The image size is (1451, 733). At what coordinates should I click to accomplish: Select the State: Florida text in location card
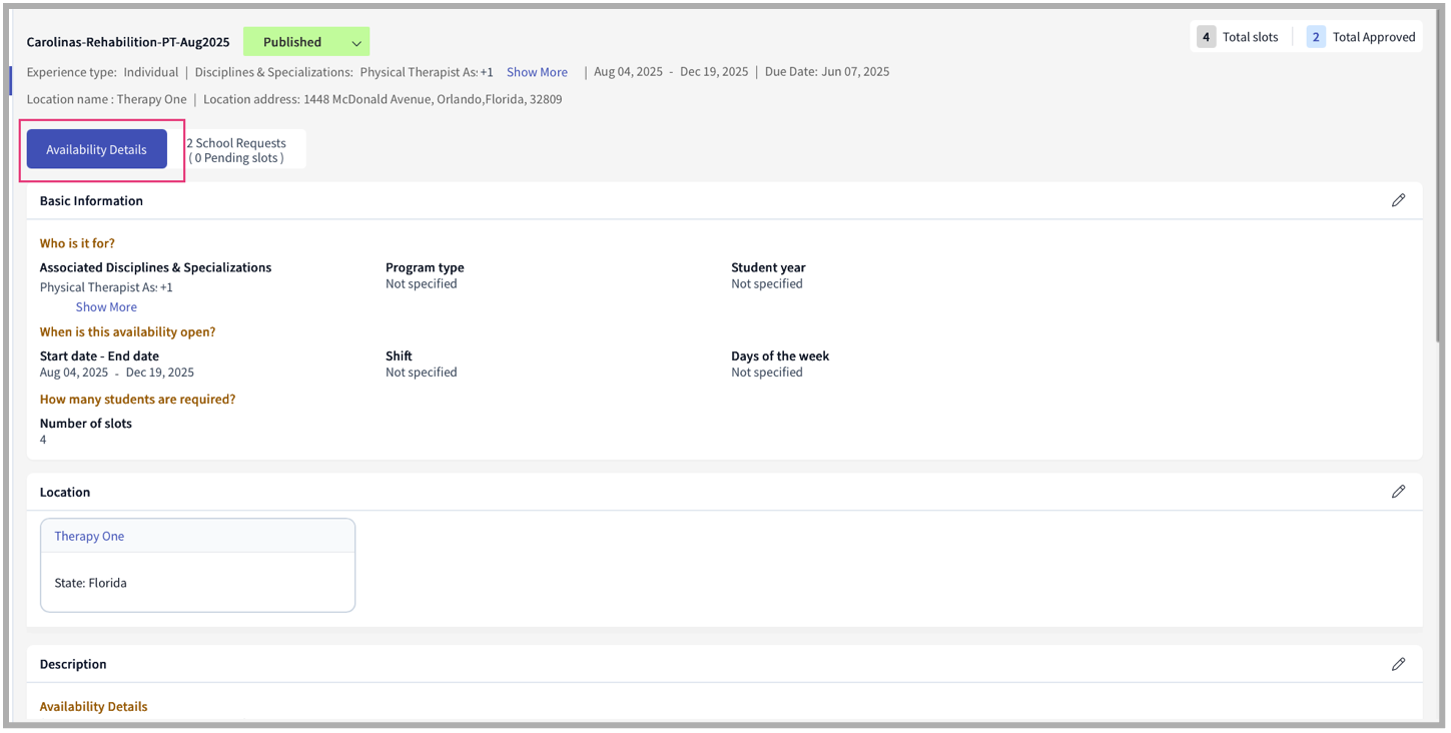point(91,583)
